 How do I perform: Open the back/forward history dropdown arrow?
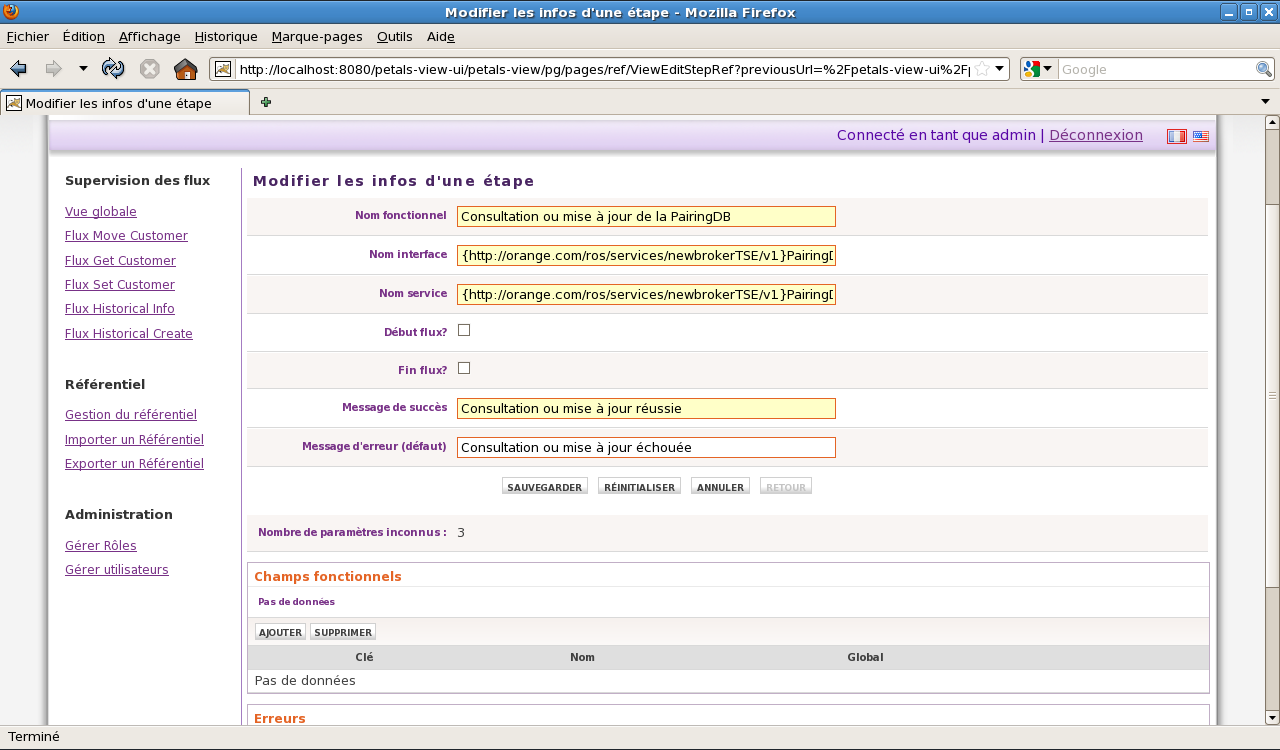coord(83,69)
